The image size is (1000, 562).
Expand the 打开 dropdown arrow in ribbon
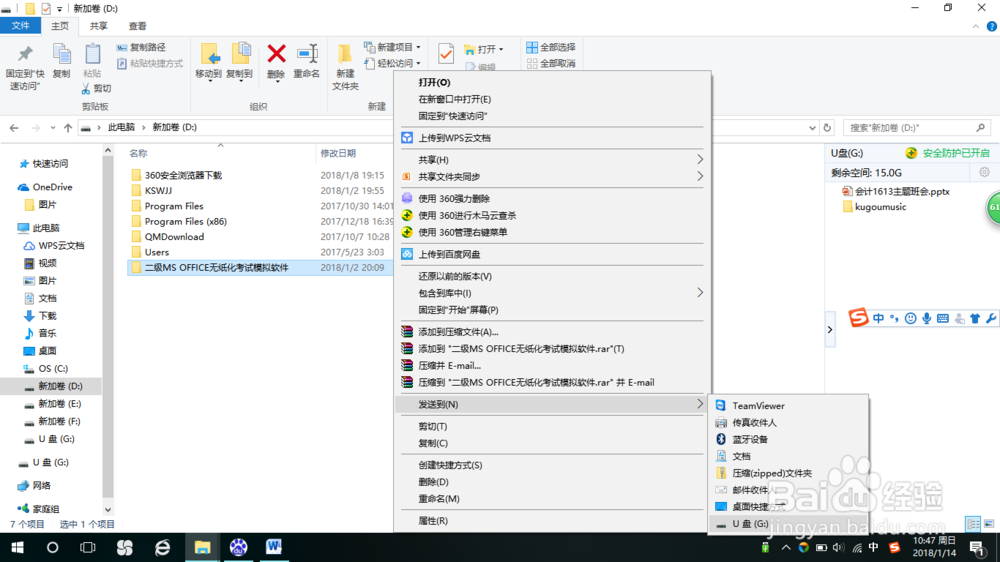pos(501,49)
